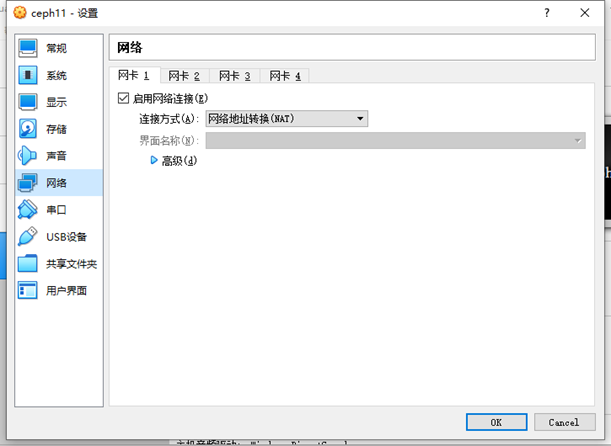Toggle the 启用网络连接(E) checkbox
Screen dimensions: 611x446
point(123,98)
